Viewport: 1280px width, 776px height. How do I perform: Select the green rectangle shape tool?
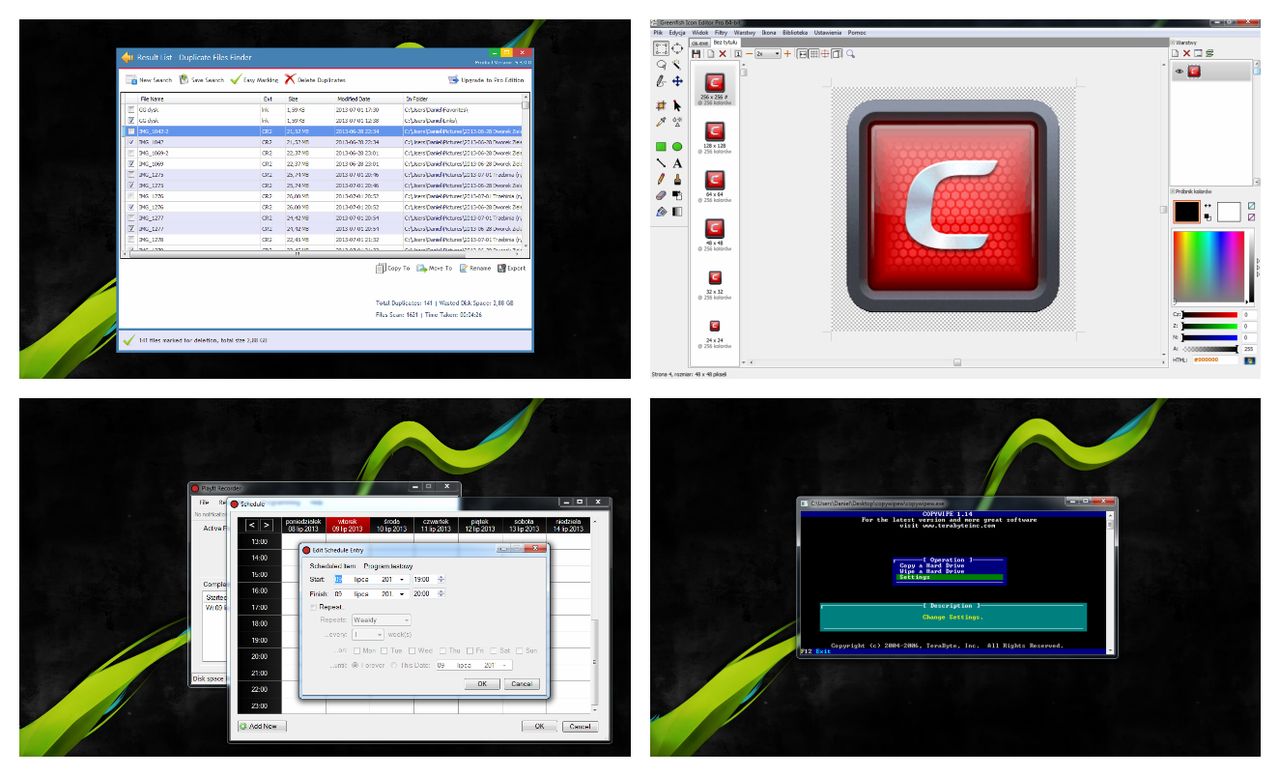coord(661,147)
